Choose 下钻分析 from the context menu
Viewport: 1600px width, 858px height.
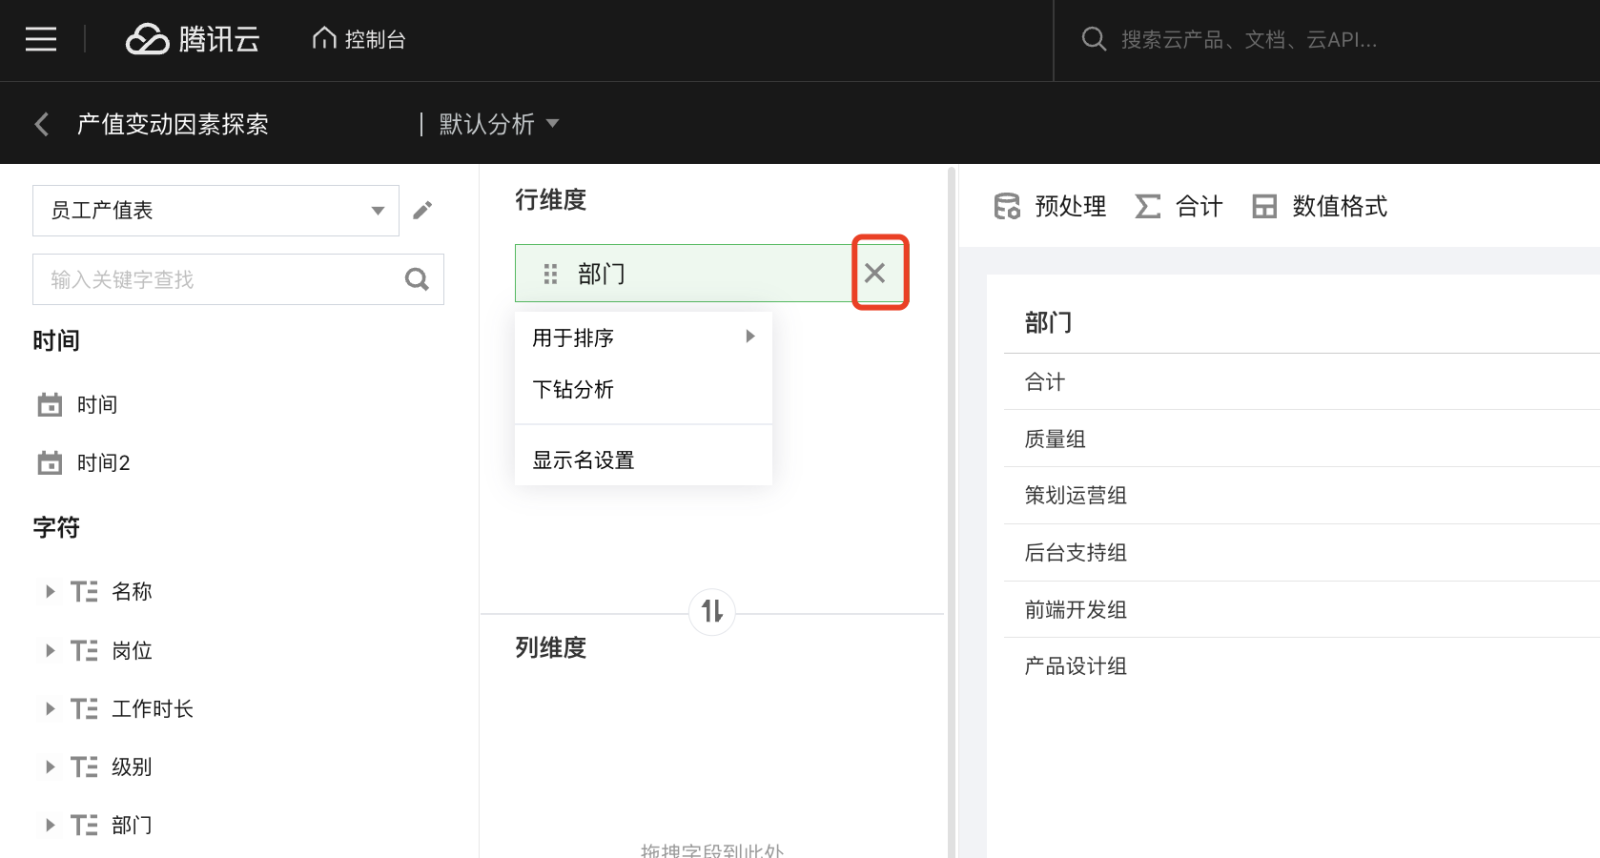pos(643,389)
